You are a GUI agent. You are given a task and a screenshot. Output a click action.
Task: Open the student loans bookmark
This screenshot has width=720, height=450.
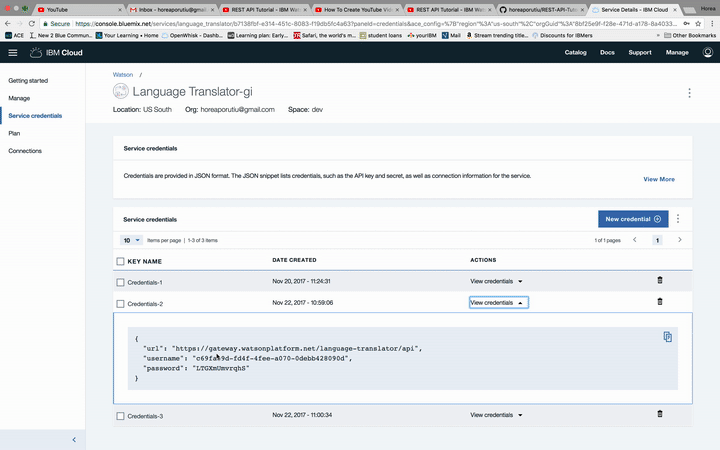[381, 35]
